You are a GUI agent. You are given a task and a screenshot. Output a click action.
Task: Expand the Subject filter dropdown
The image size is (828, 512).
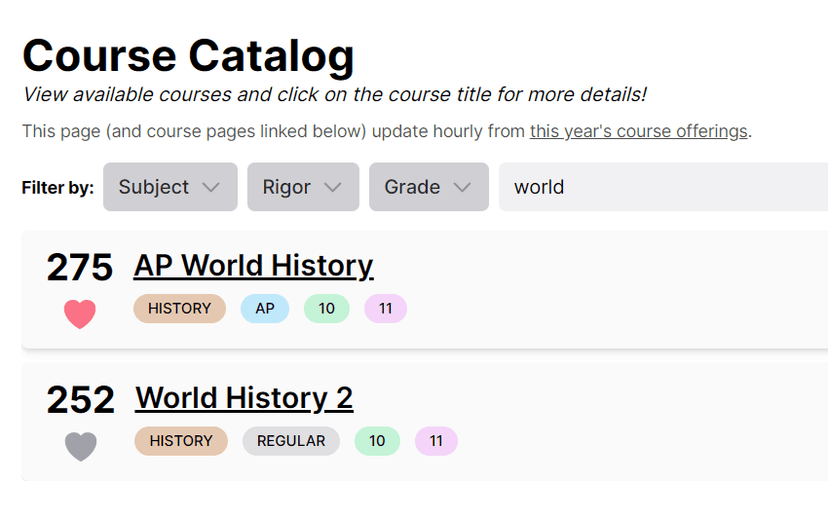[x=169, y=187]
